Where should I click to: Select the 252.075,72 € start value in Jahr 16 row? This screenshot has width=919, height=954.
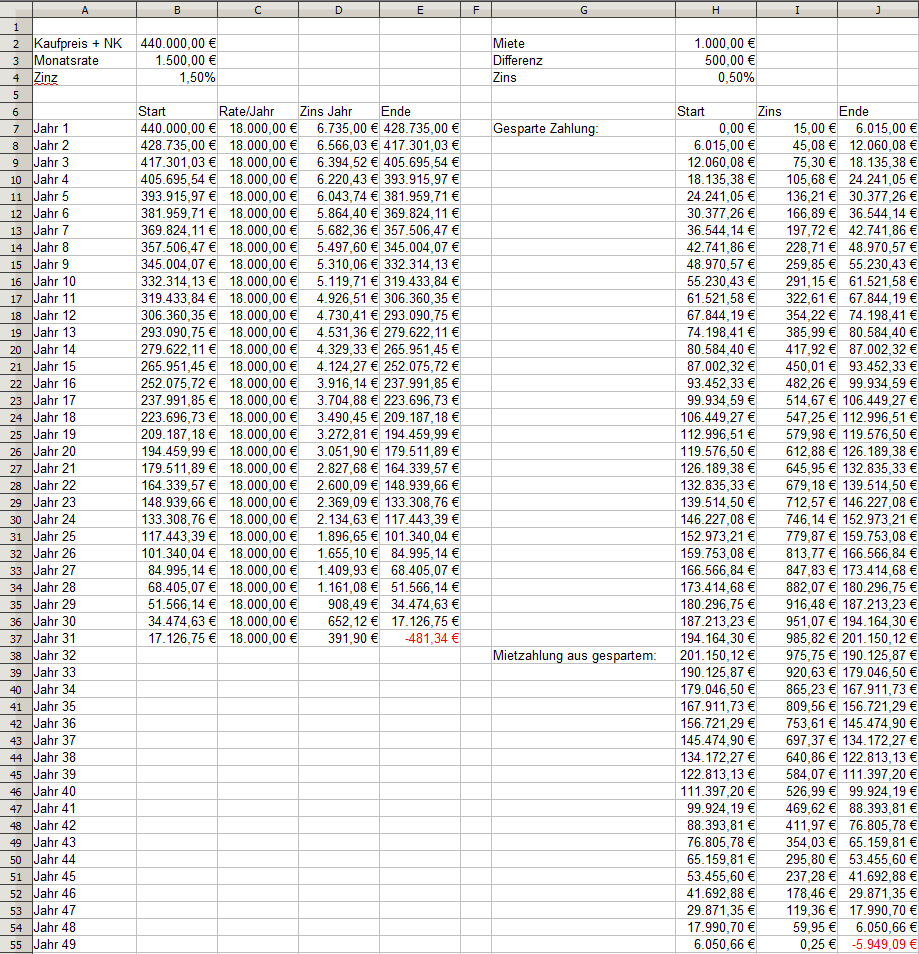(x=177, y=384)
